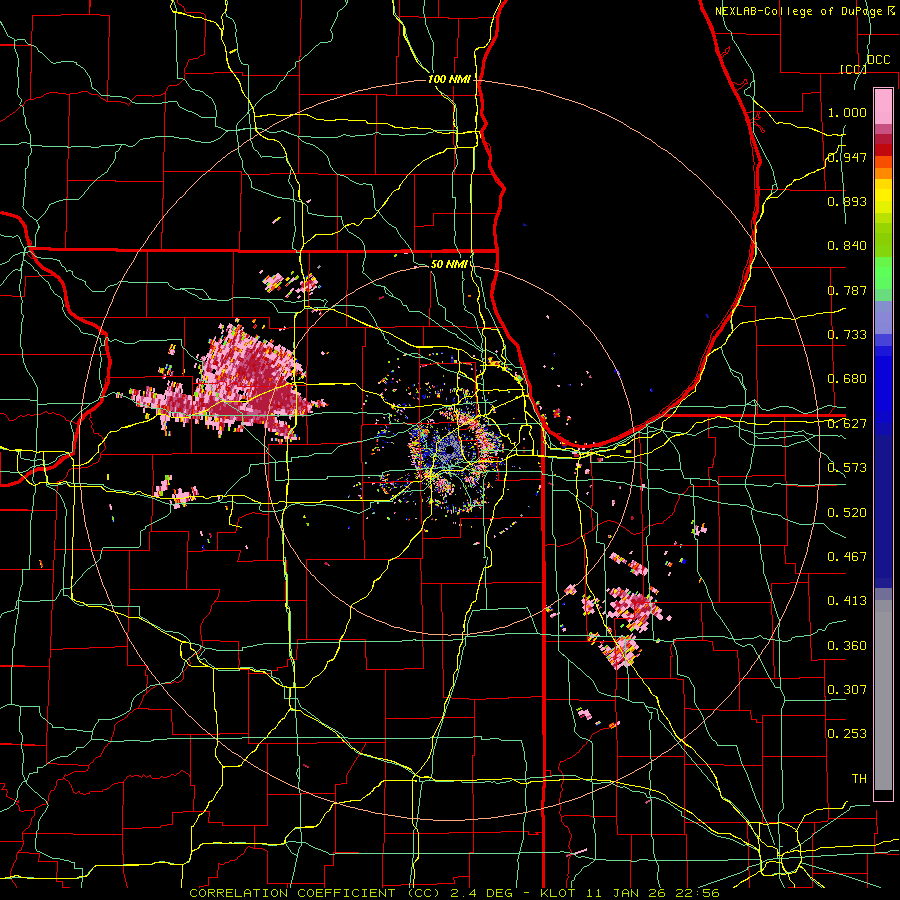Select the "0.253" color scale value
The height and width of the screenshot is (900, 900).
847,734
